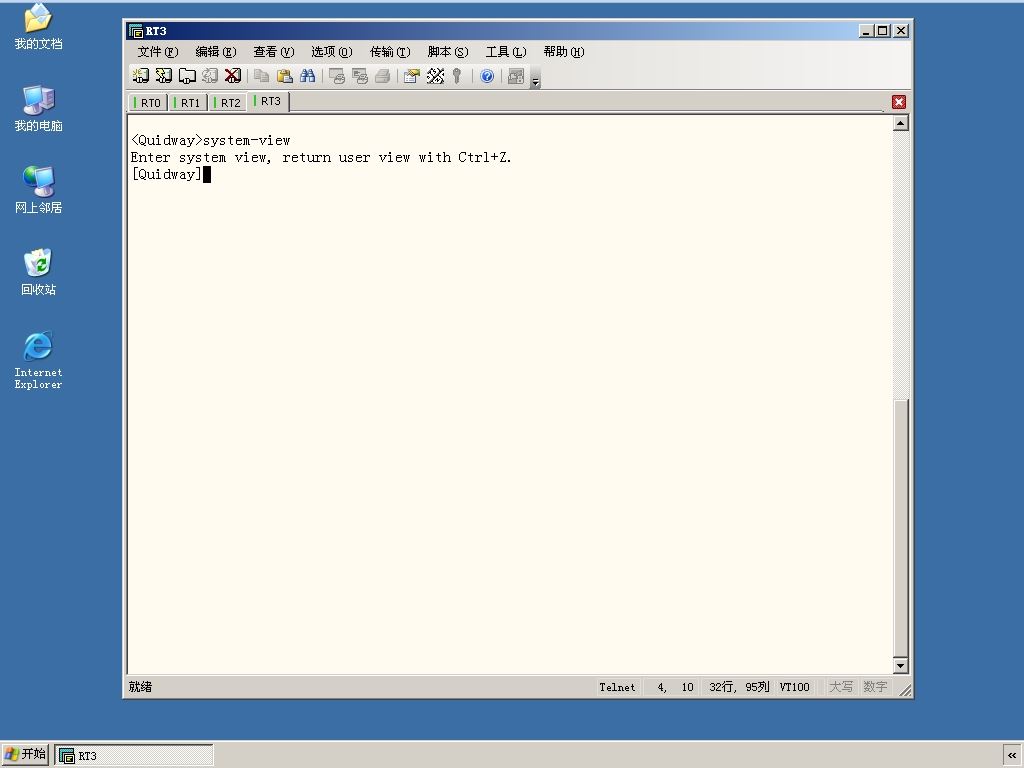This screenshot has height=768, width=1024.
Task: Close current tab with red X button
Action: coord(899,102)
